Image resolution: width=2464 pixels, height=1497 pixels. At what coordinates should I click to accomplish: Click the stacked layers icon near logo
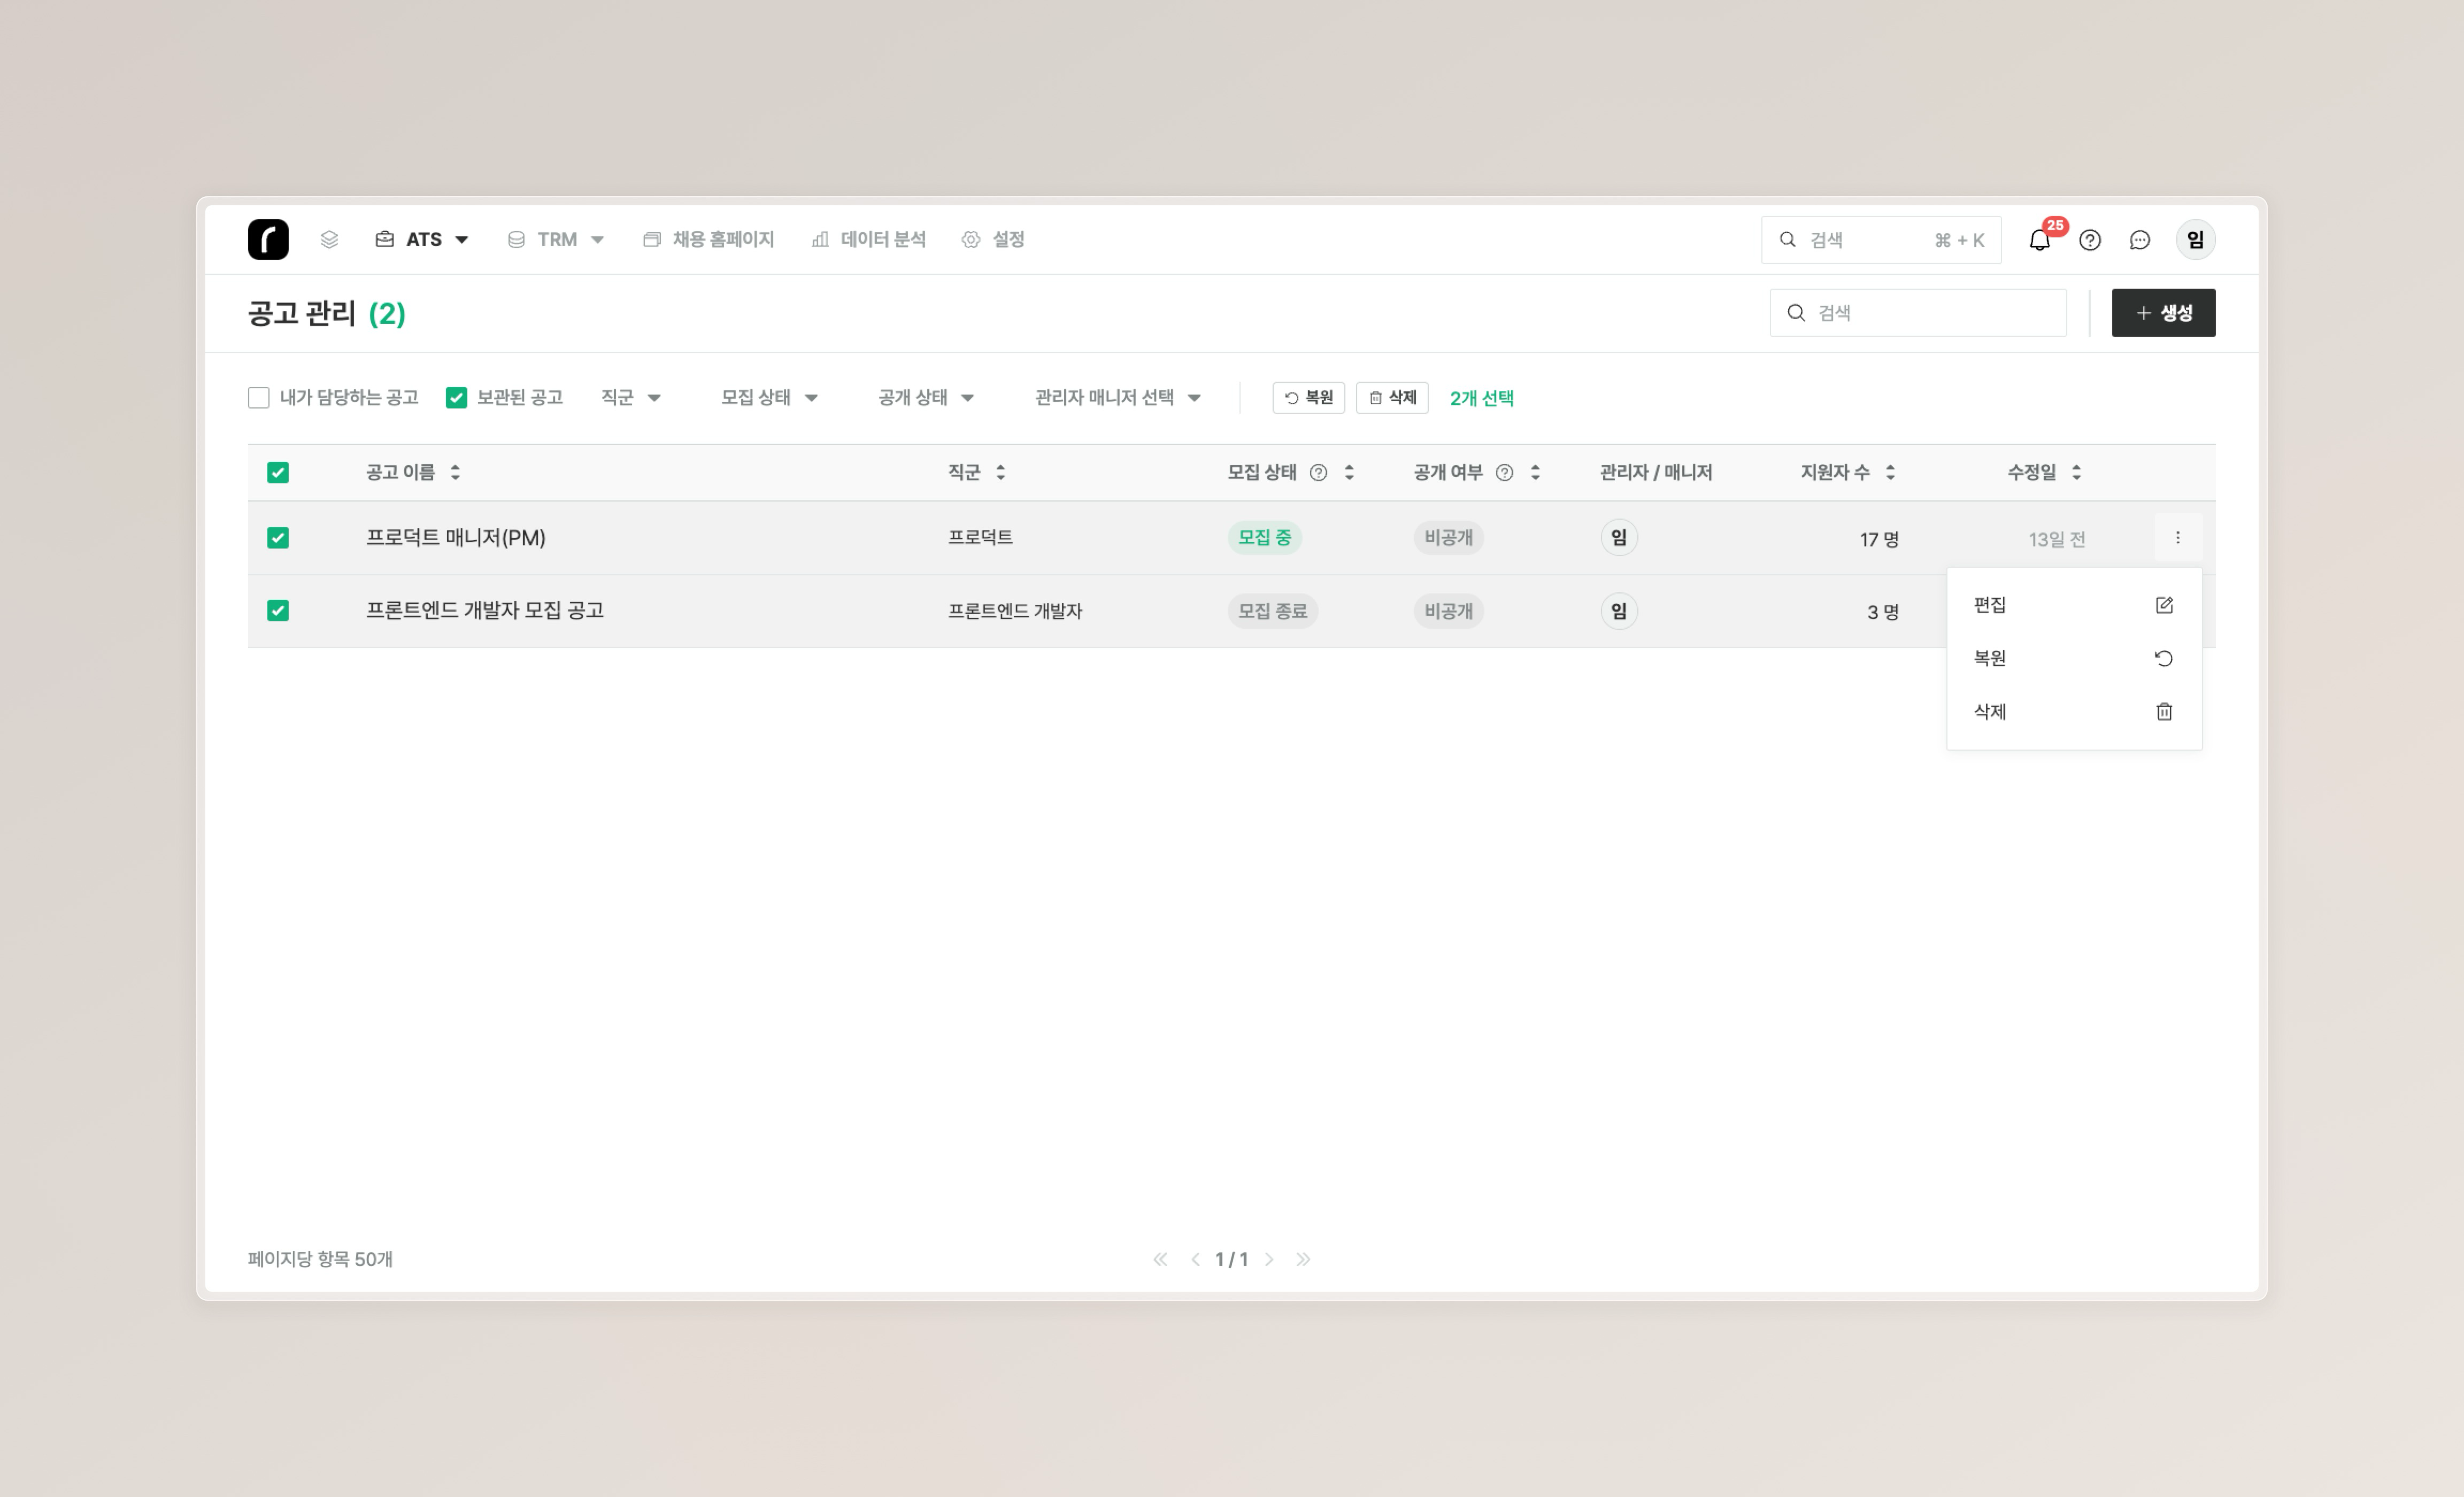[x=329, y=240]
